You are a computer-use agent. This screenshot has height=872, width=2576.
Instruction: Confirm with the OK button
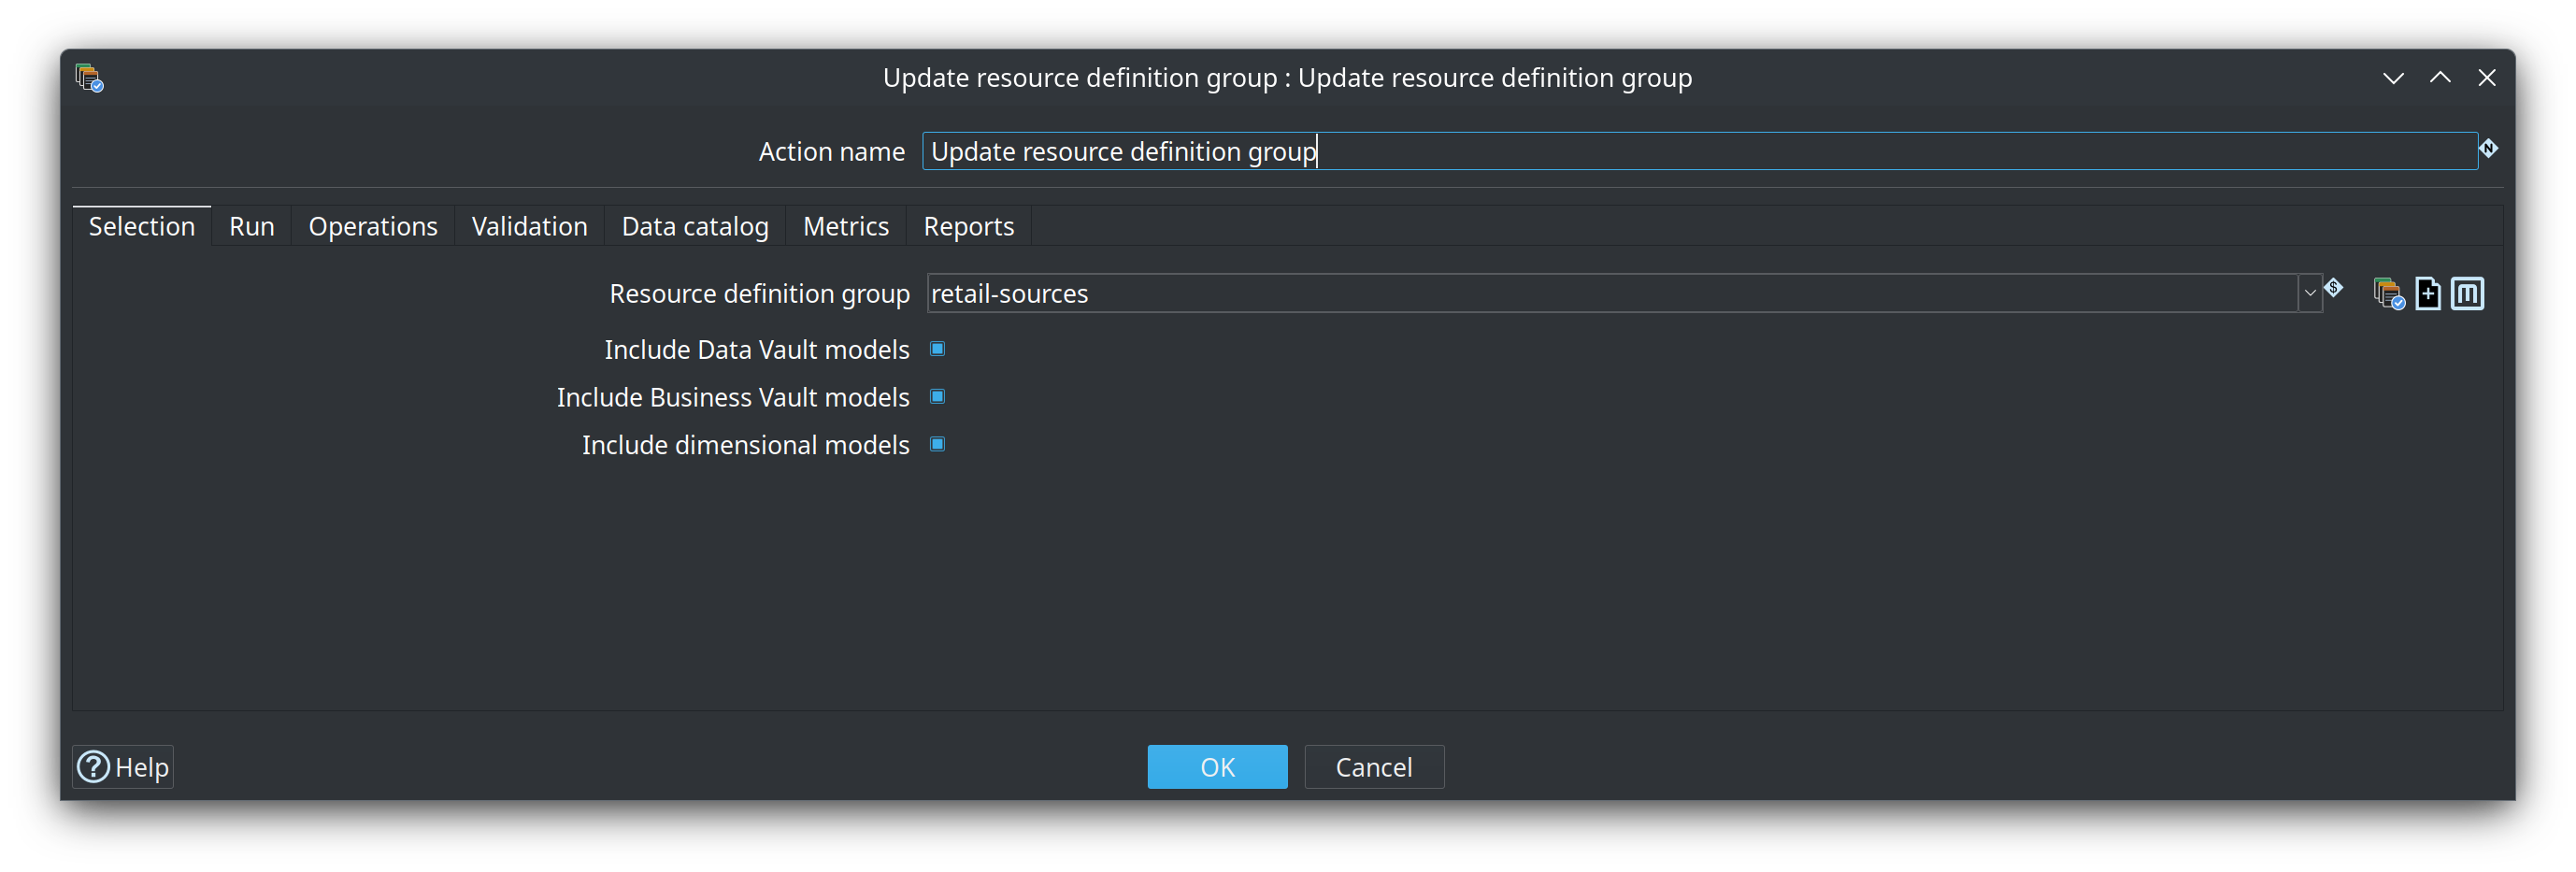1217,767
